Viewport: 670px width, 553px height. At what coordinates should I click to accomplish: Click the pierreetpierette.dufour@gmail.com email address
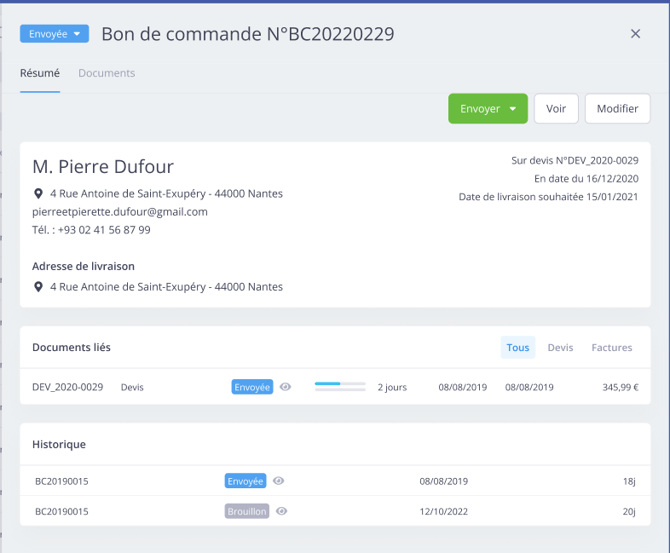[x=120, y=212]
